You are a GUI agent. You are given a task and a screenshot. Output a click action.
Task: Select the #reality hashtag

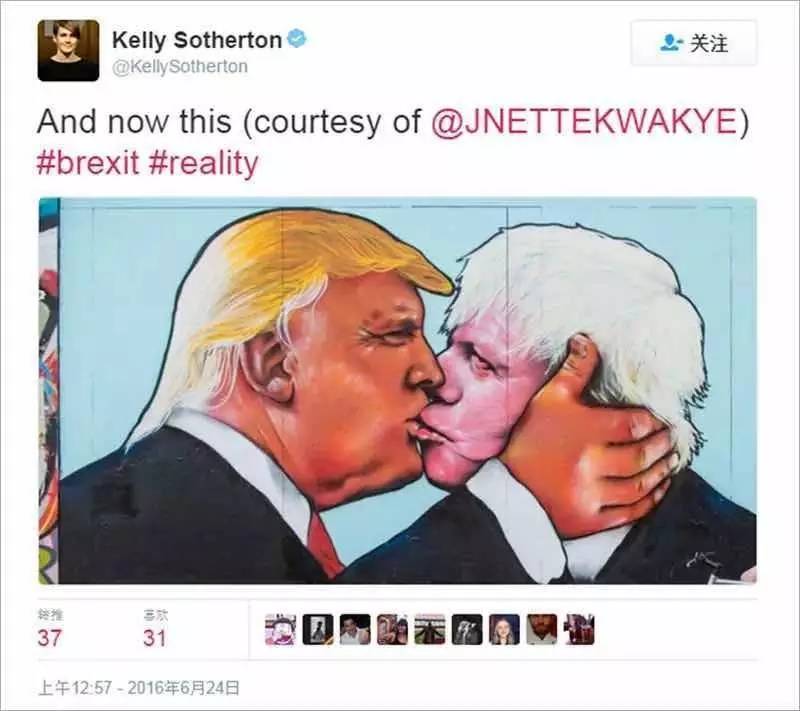point(205,164)
